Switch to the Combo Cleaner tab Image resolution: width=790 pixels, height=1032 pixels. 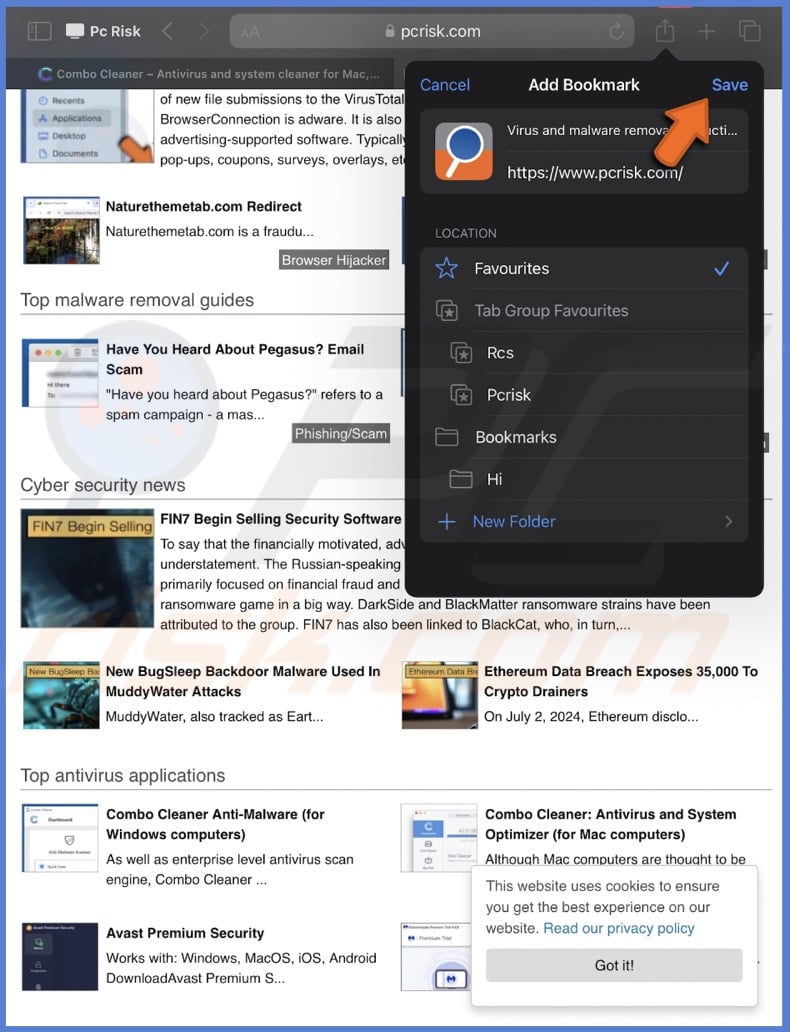[209, 74]
